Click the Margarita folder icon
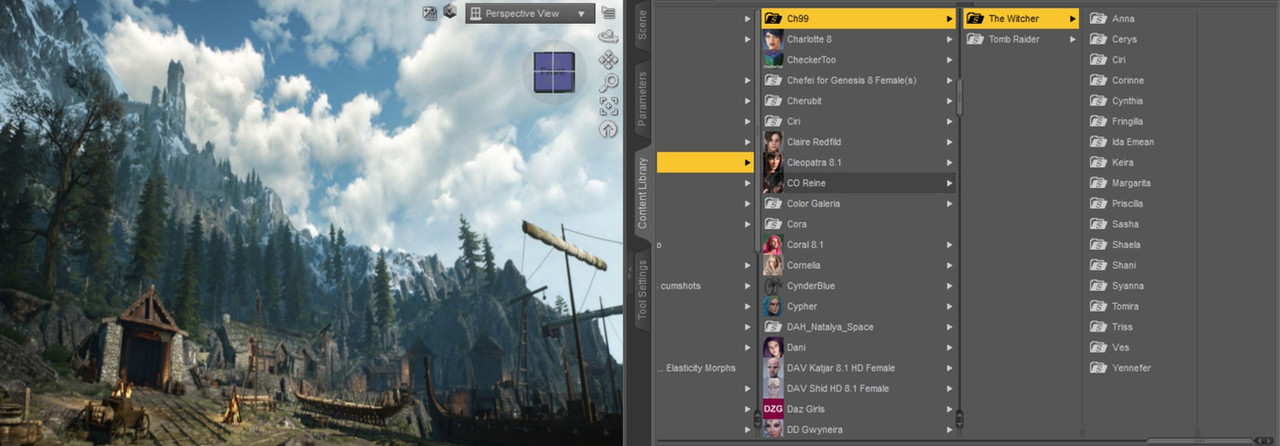Image resolution: width=1280 pixels, height=446 pixels. tap(1098, 183)
